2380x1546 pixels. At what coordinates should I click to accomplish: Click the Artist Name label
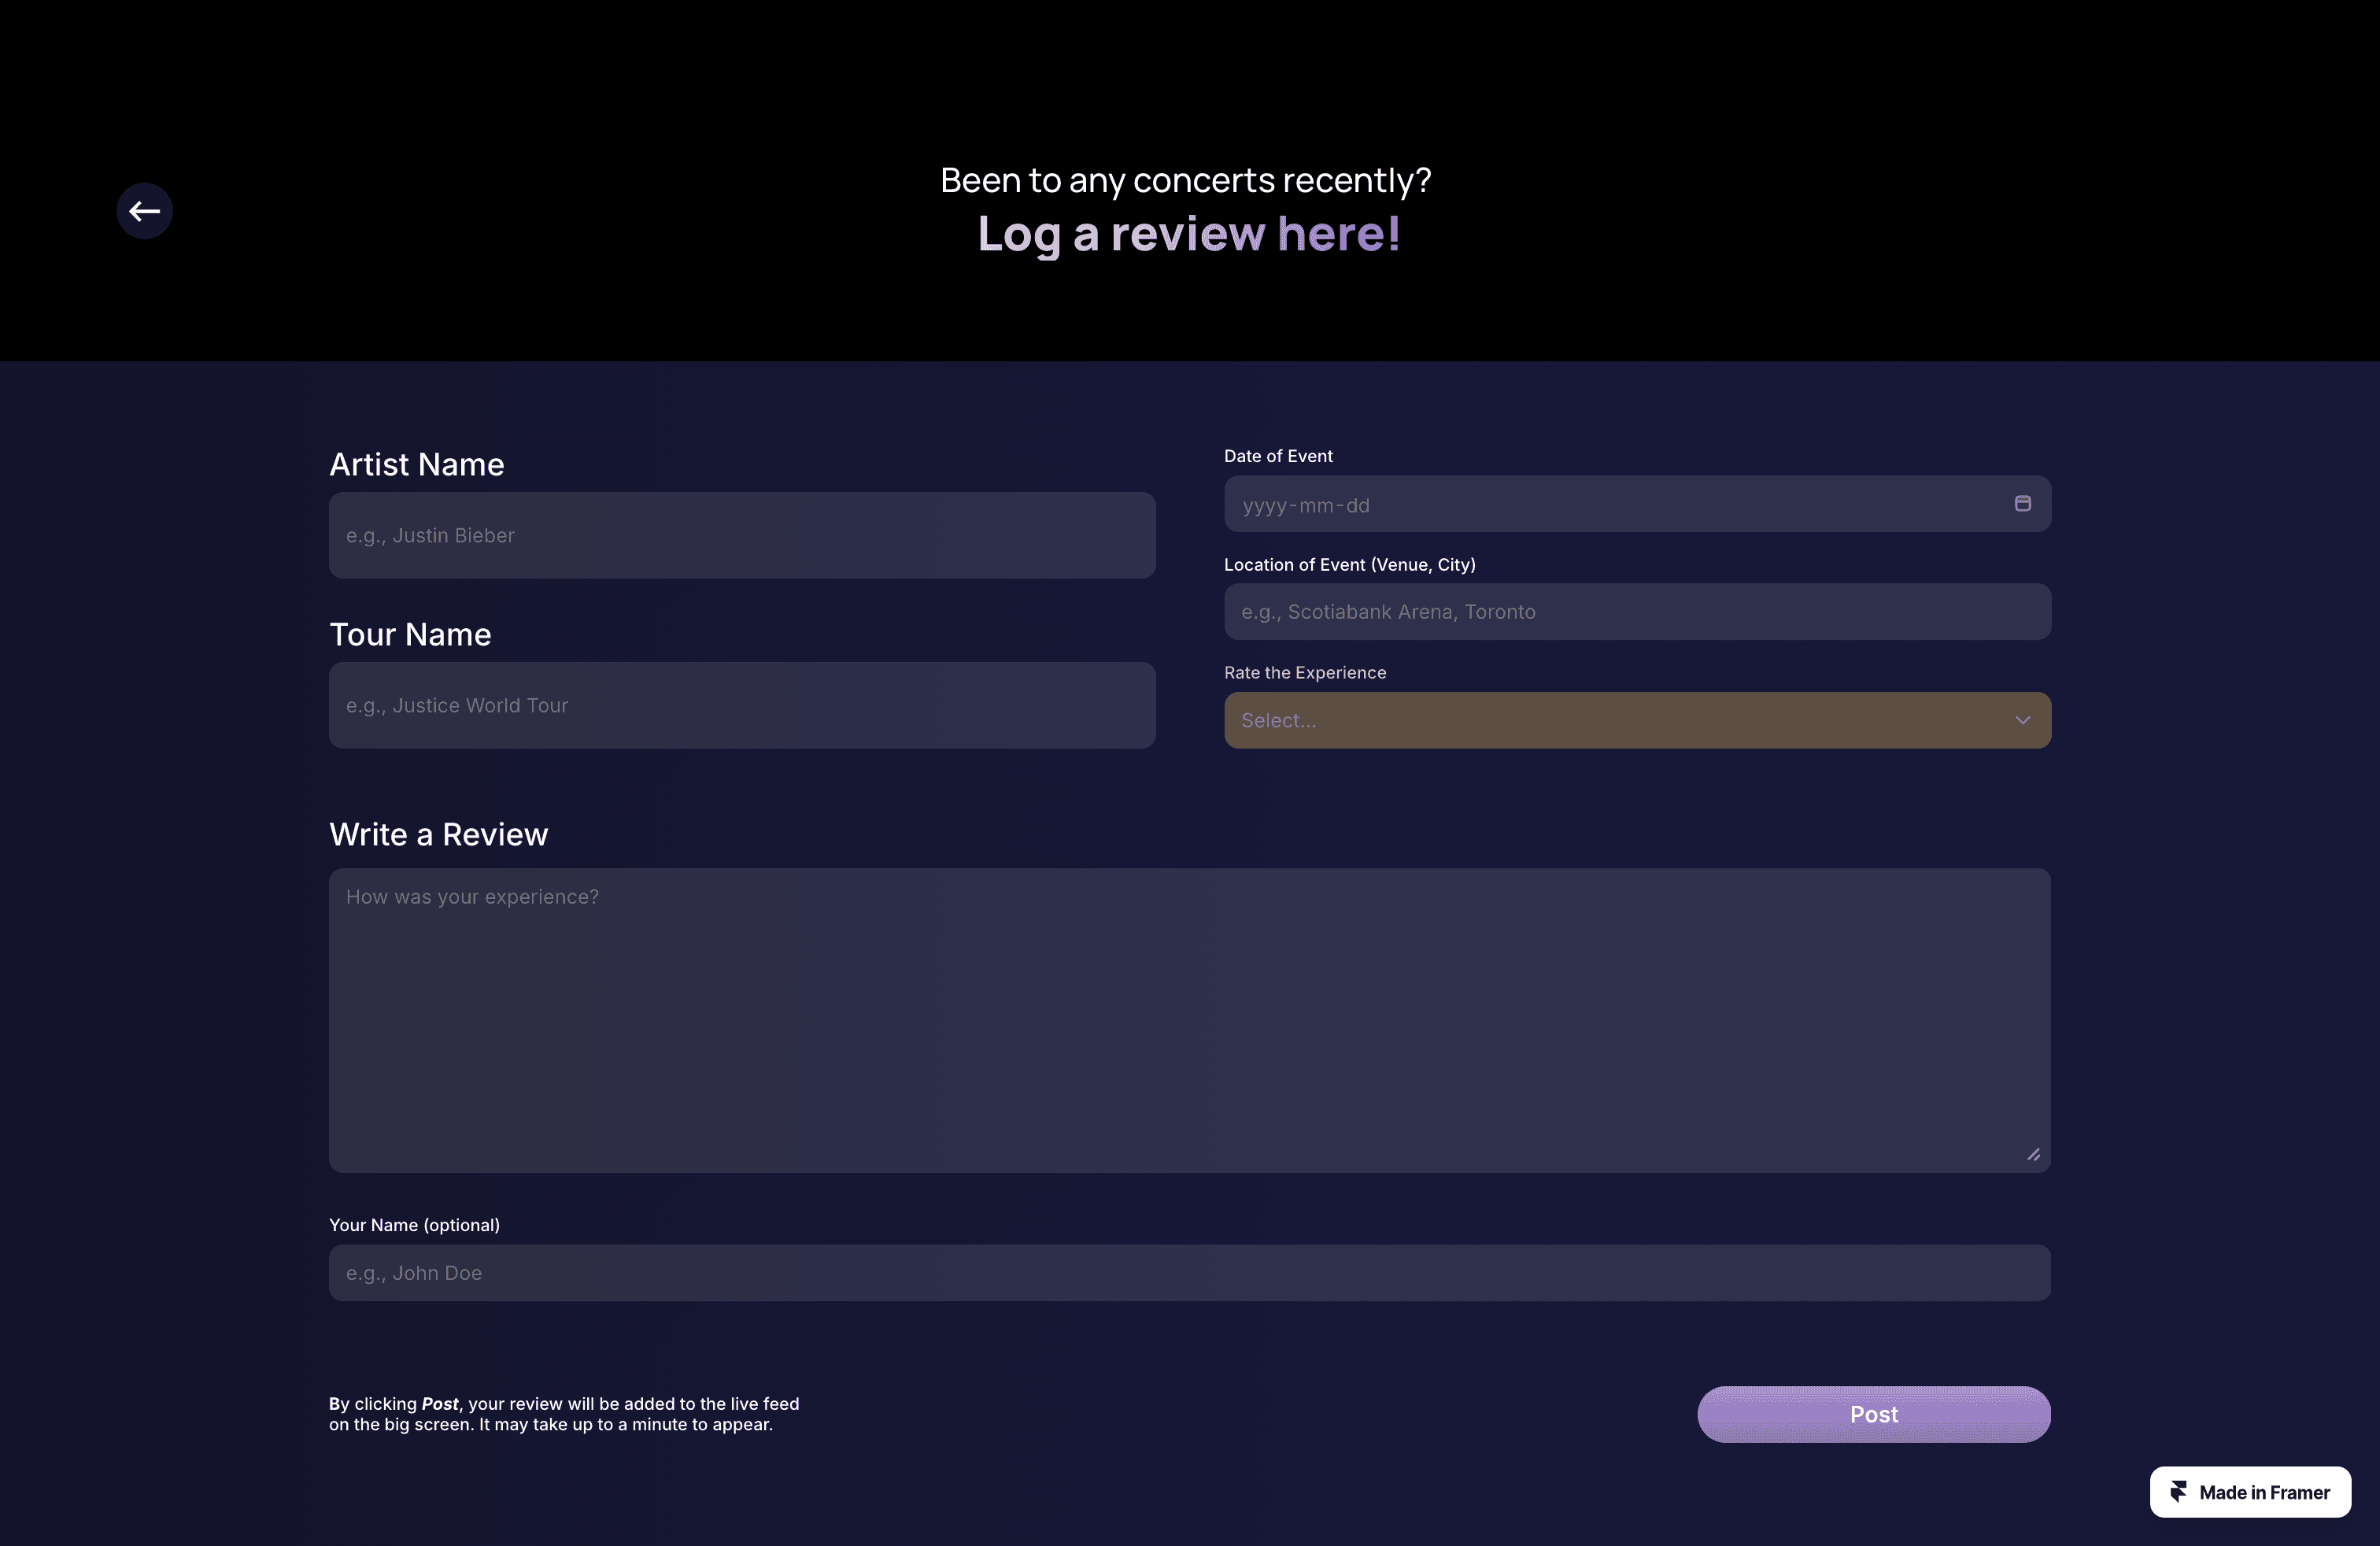pyautogui.click(x=417, y=464)
